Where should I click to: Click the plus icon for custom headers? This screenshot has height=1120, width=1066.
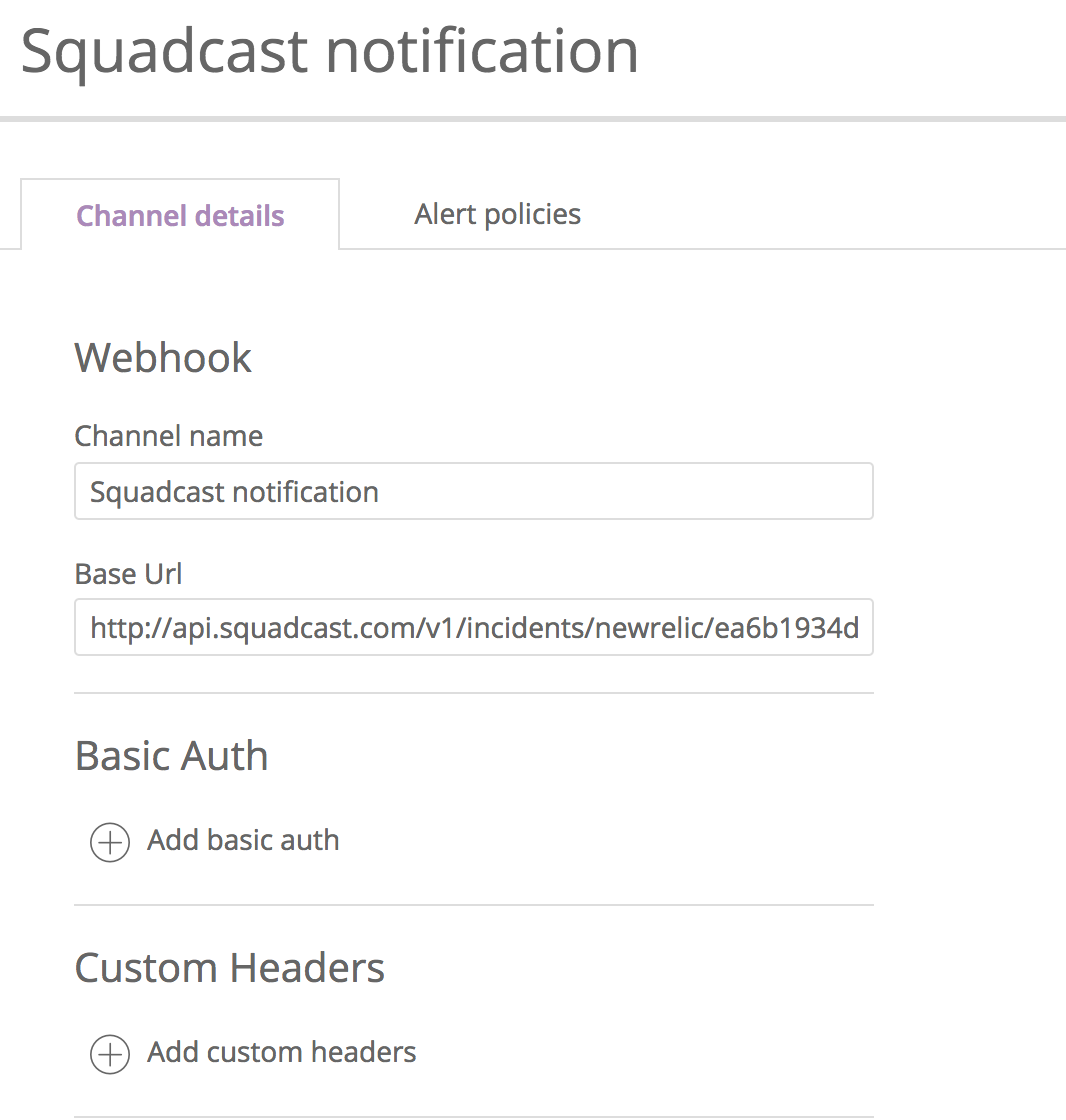pos(110,1054)
